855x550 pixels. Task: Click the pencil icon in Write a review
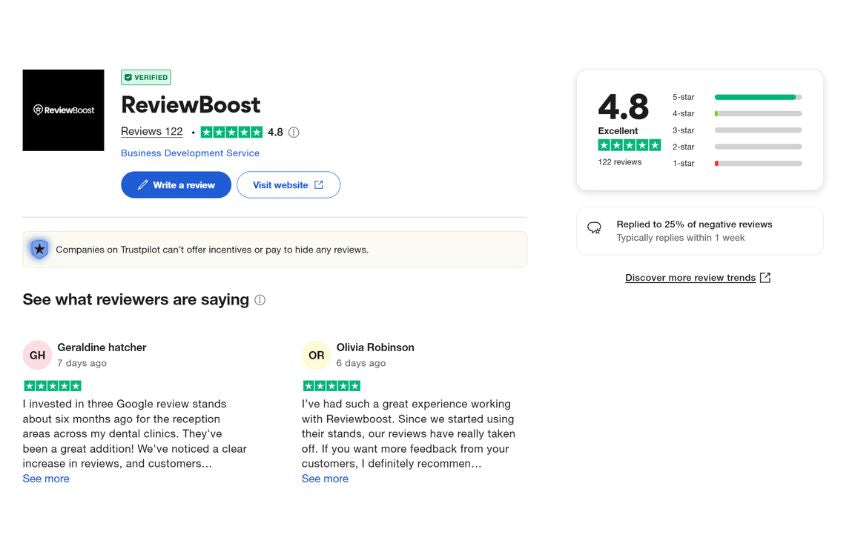(x=143, y=185)
